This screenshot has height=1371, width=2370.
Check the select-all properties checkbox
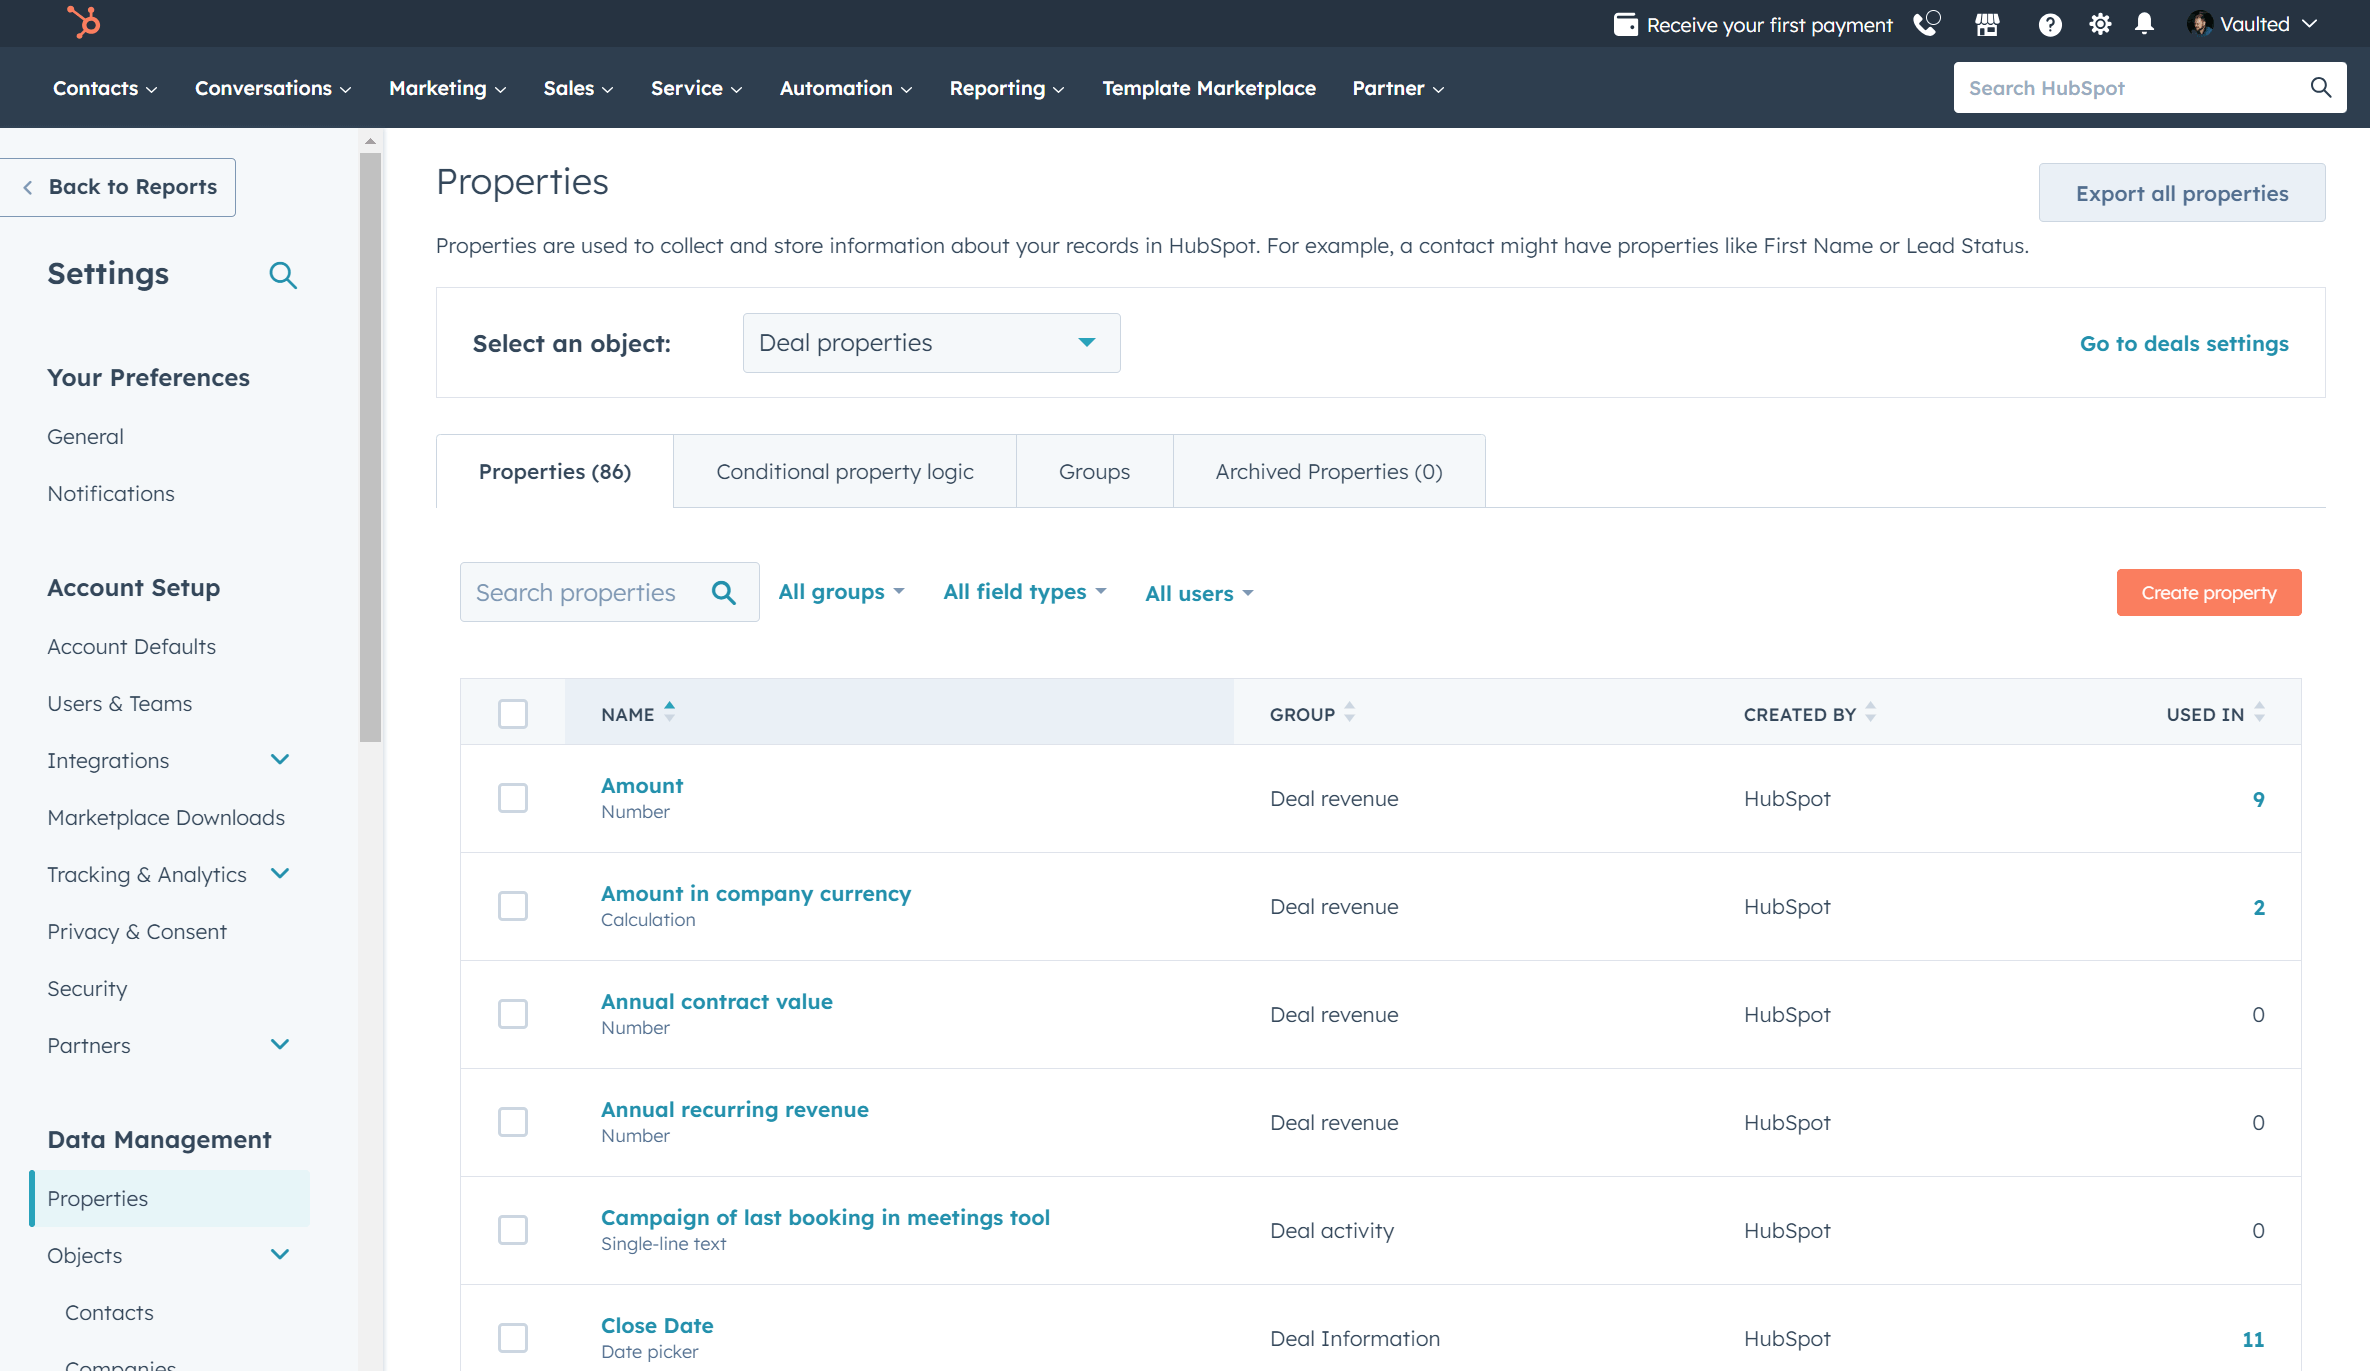click(513, 713)
